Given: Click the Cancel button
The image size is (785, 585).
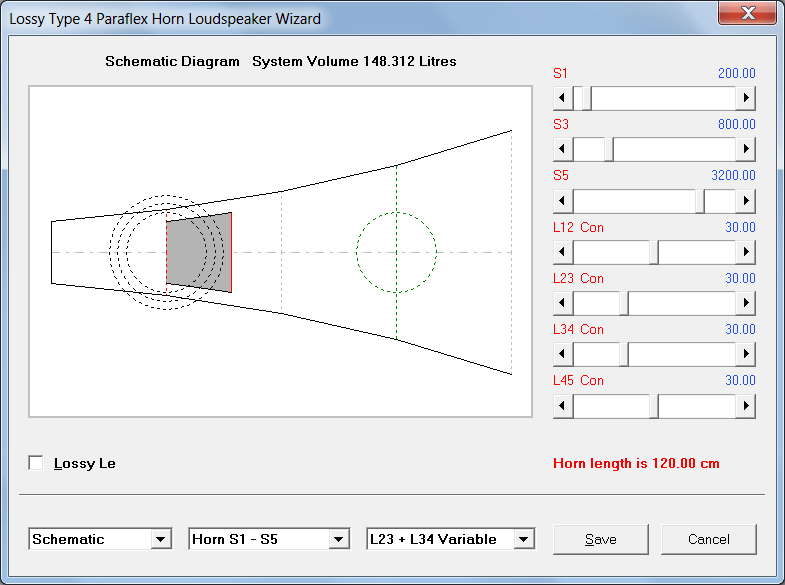Looking at the screenshot, I should 708,539.
